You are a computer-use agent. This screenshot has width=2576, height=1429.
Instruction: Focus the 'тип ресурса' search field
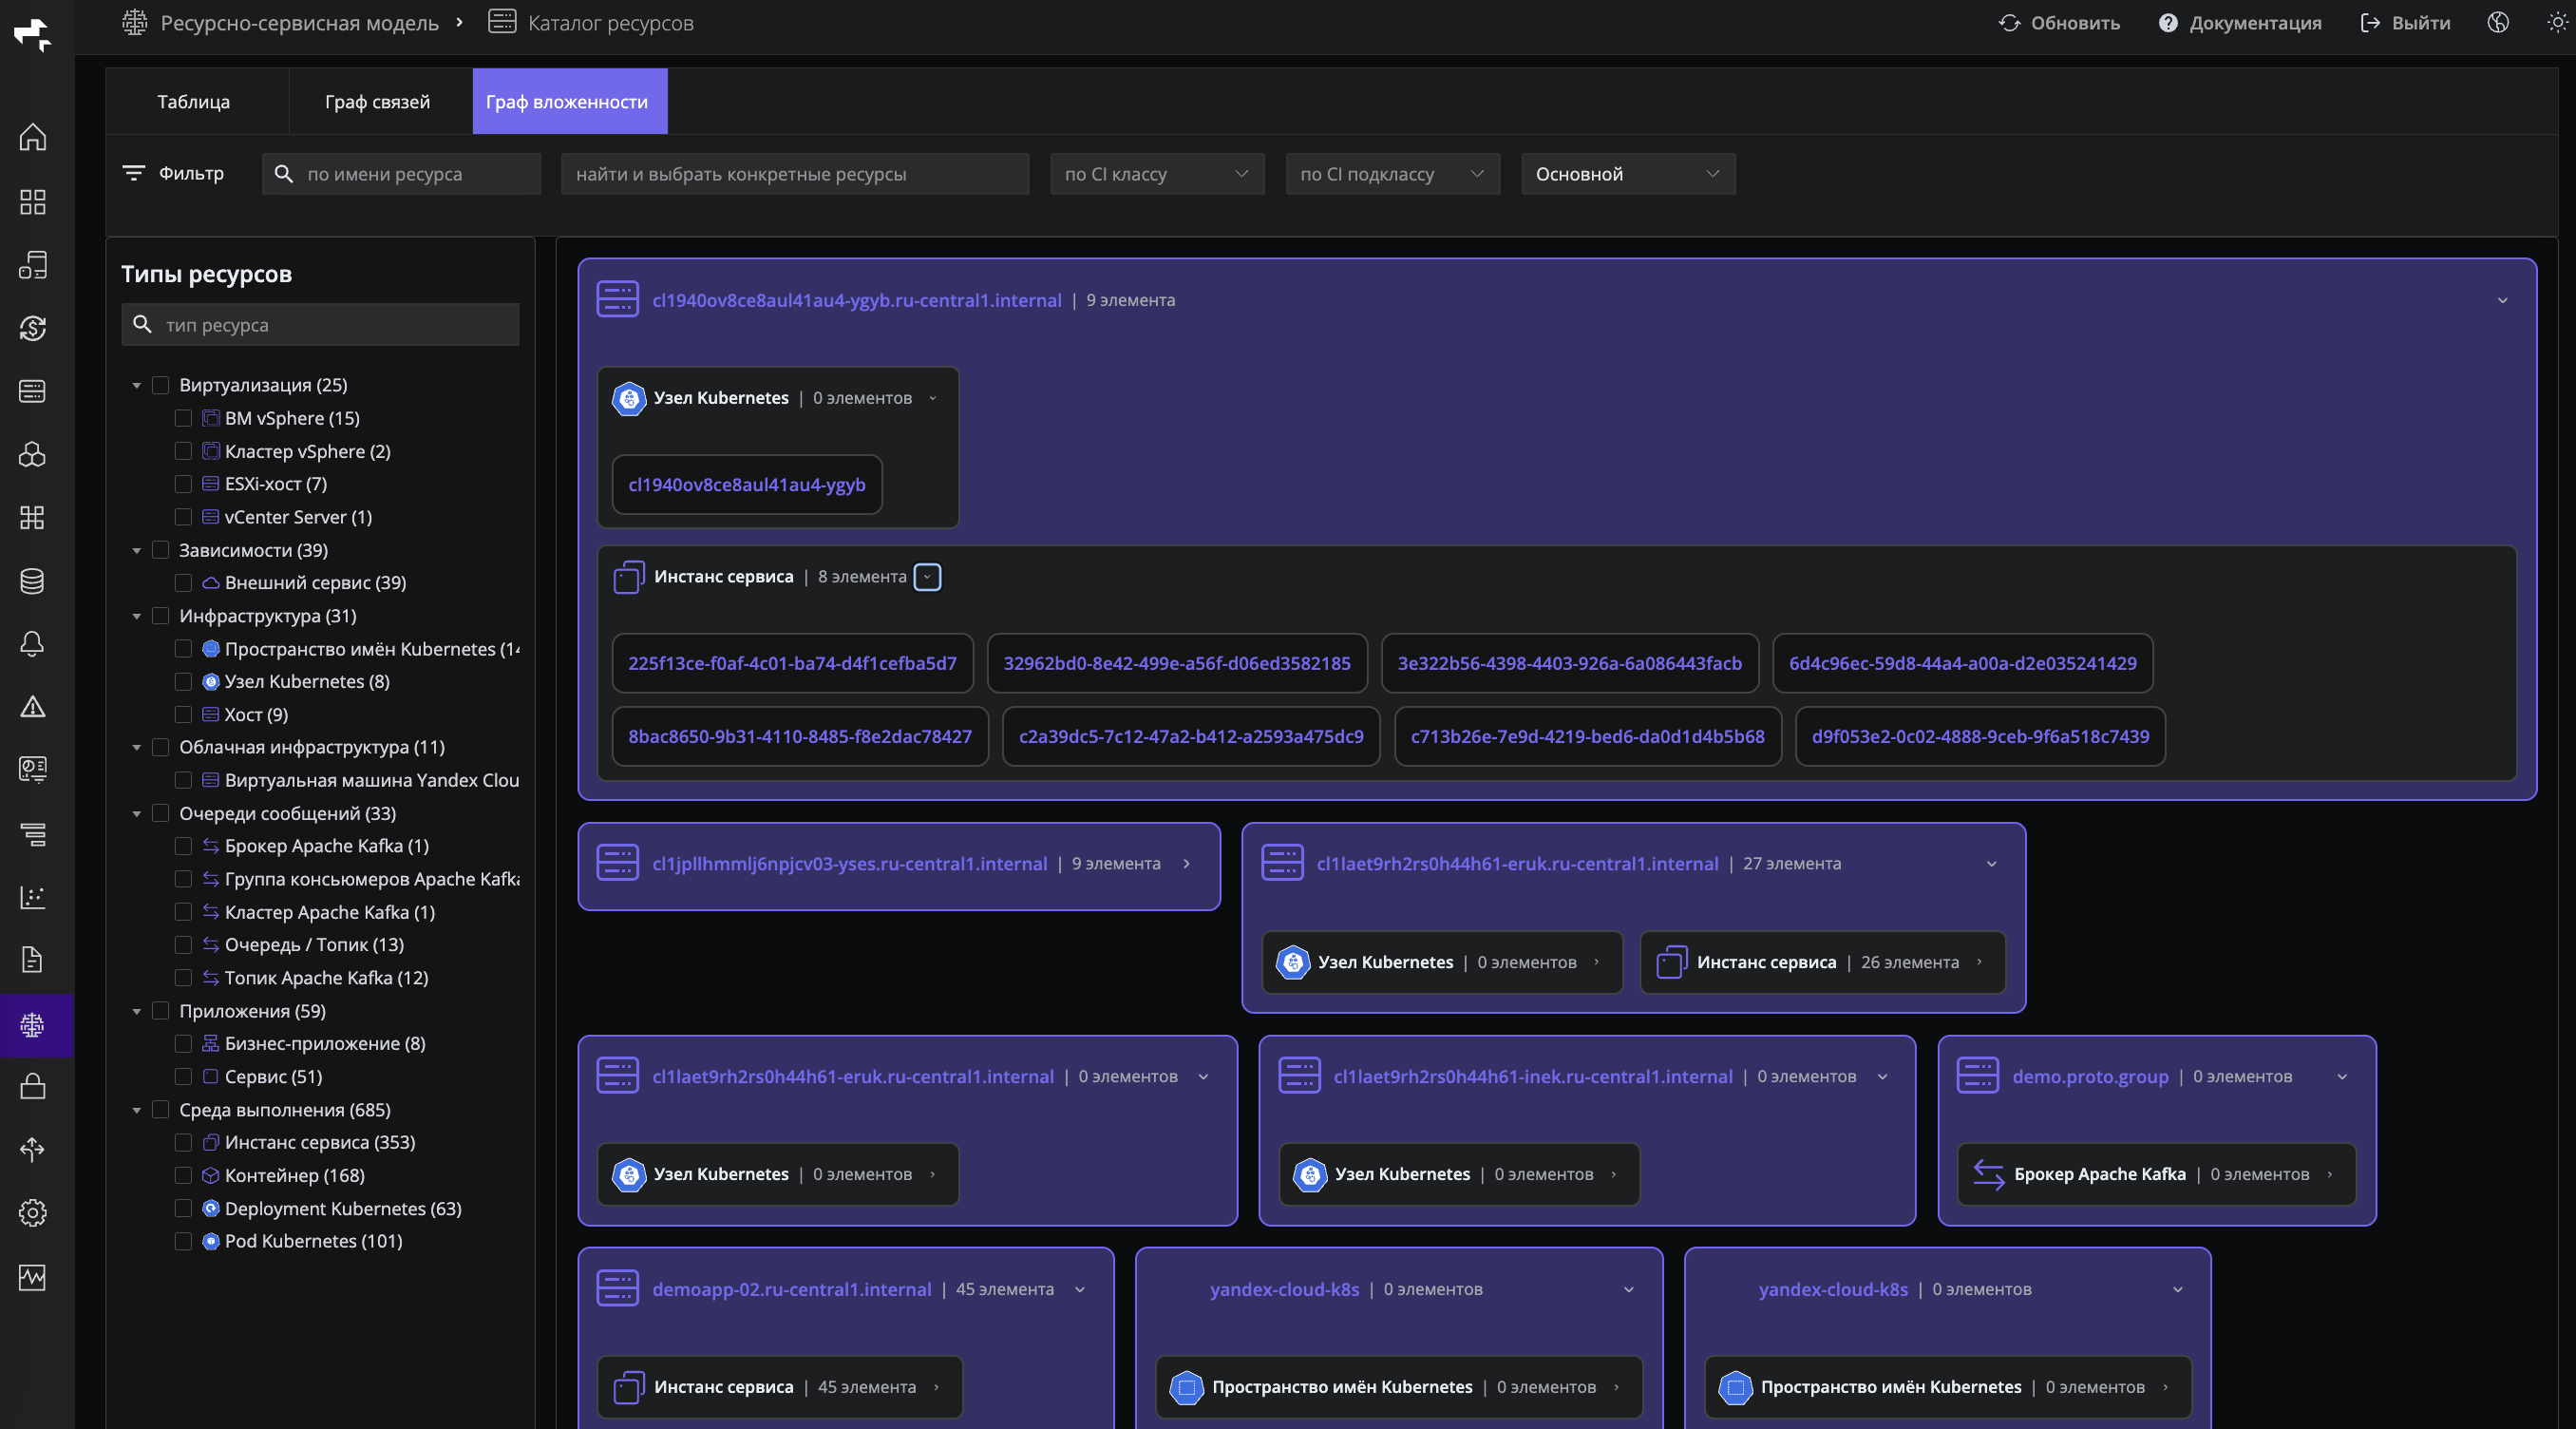320,325
